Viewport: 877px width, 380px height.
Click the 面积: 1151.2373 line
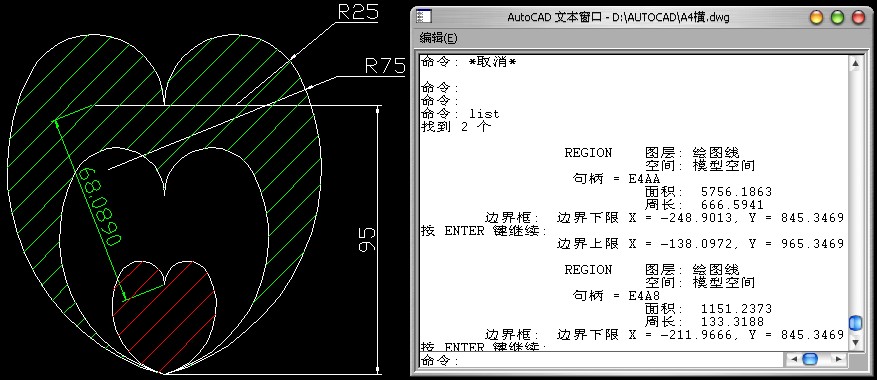click(708, 309)
